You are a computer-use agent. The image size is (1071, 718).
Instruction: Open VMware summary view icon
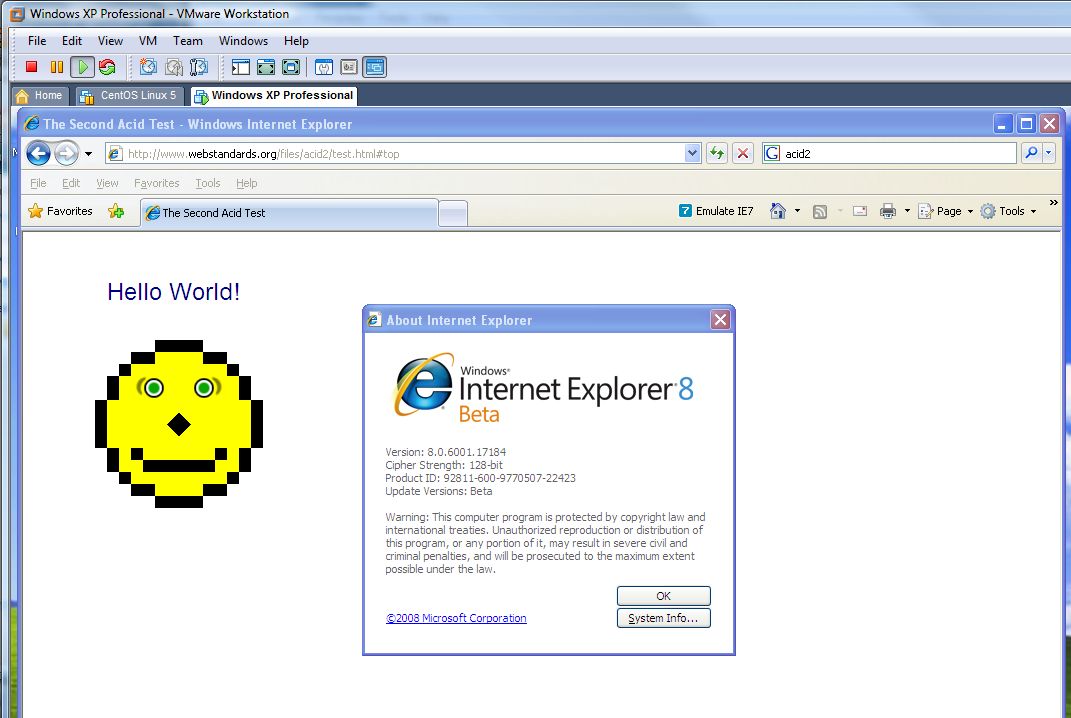[x=324, y=67]
